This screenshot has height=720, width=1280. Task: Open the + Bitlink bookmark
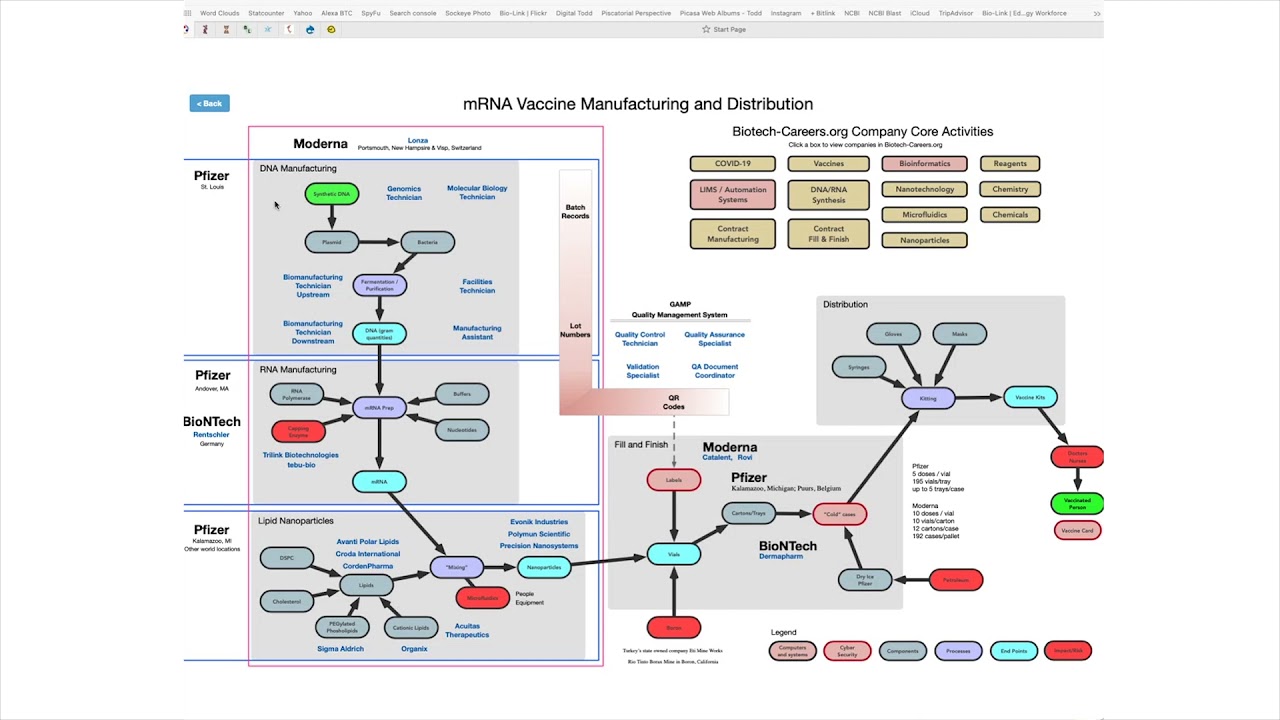coord(823,13)
